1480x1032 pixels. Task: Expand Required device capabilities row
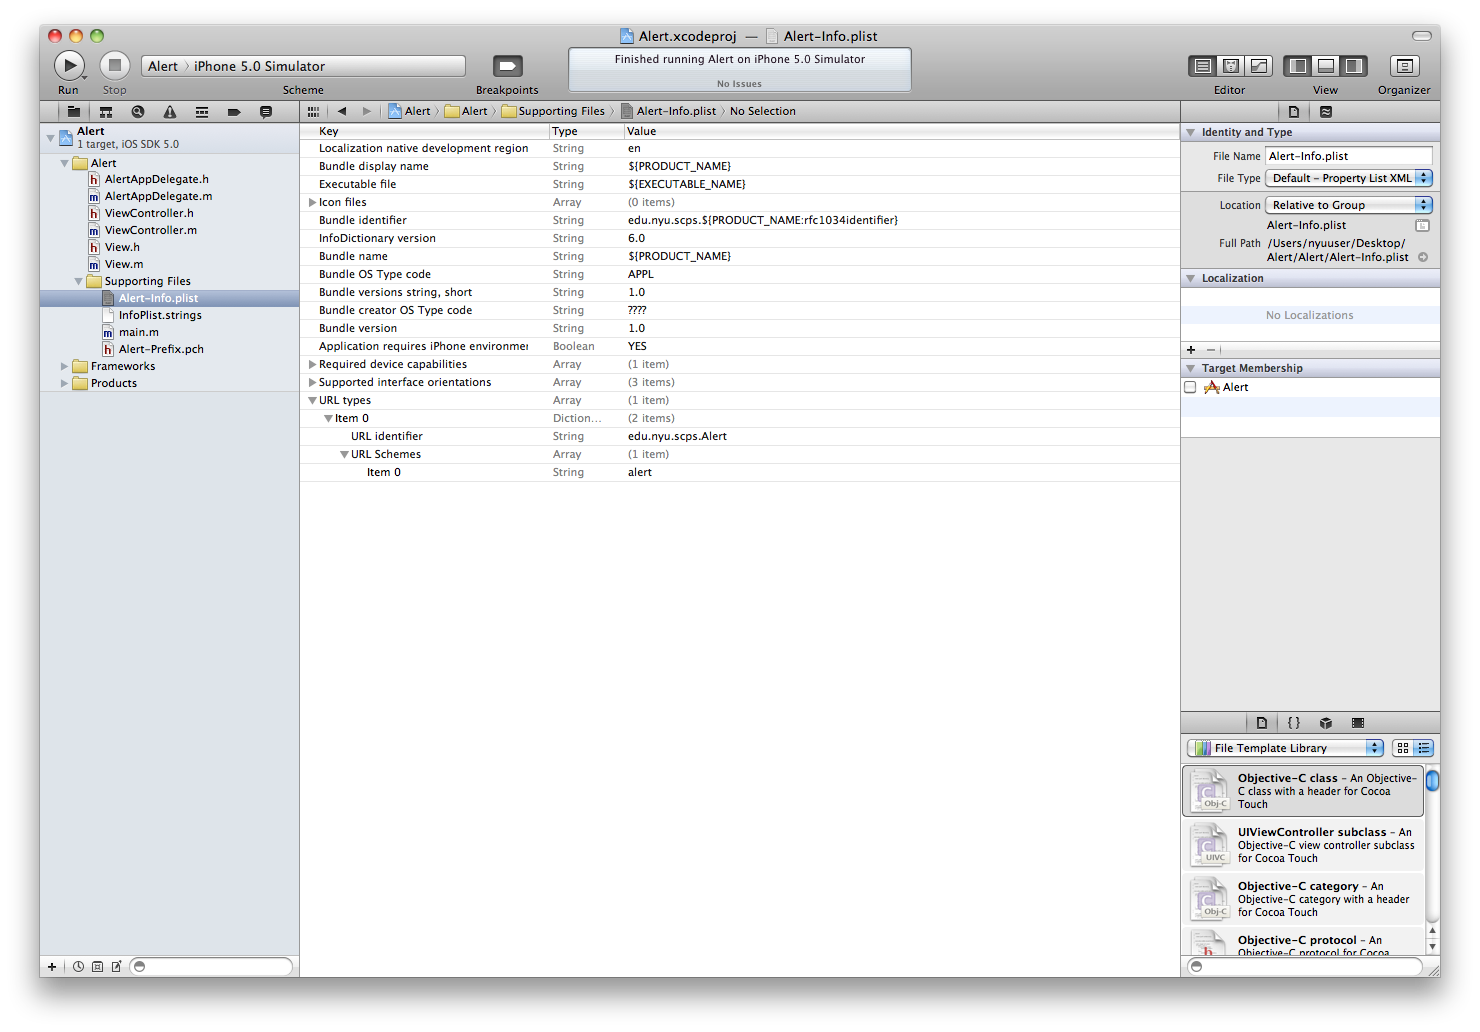[x=312, y=365]
